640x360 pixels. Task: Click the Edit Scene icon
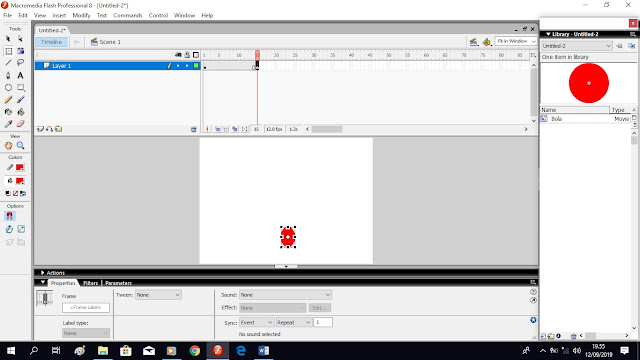tap(473, 42)
